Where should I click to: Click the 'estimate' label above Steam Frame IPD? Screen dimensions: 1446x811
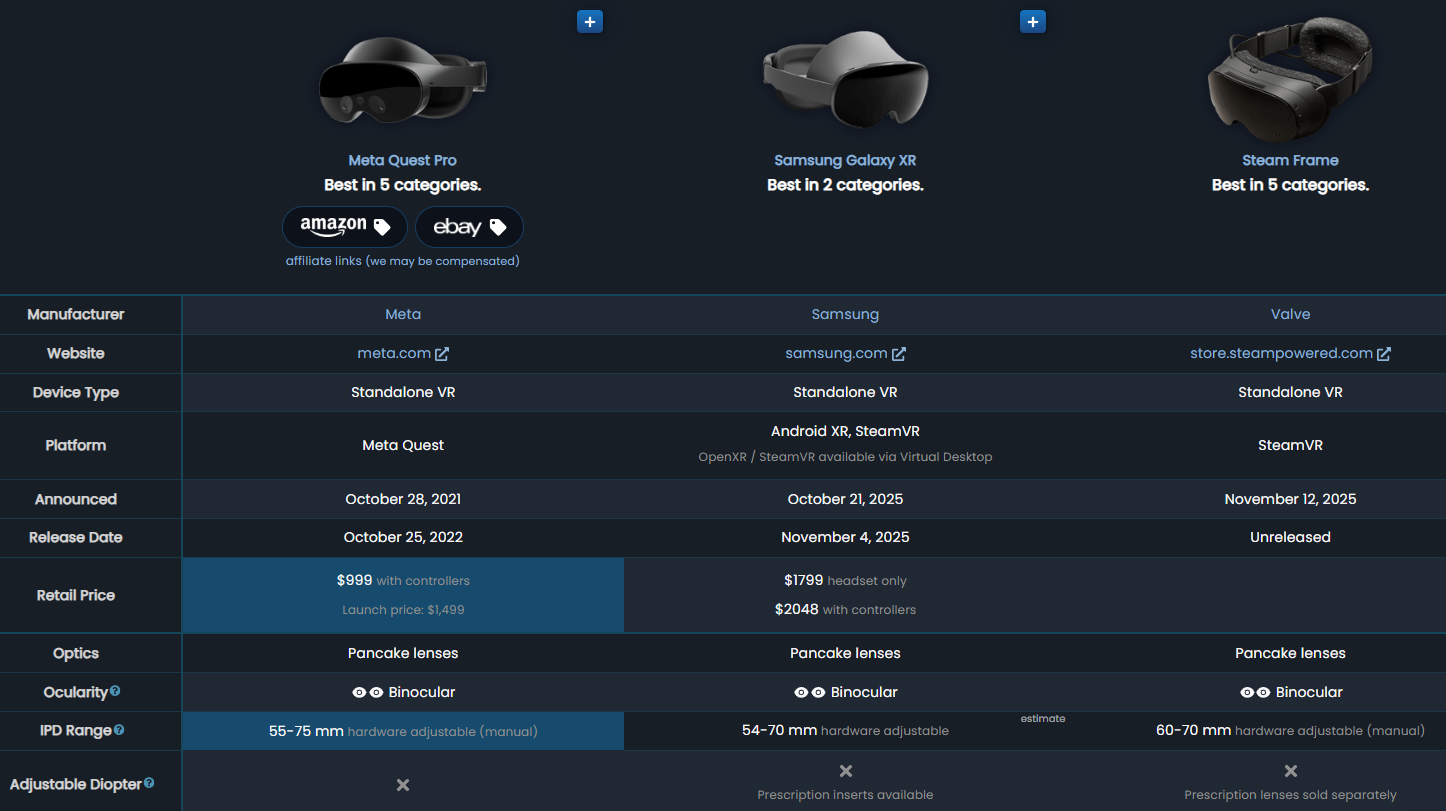pyautogui.click(x=1043, y=718)
